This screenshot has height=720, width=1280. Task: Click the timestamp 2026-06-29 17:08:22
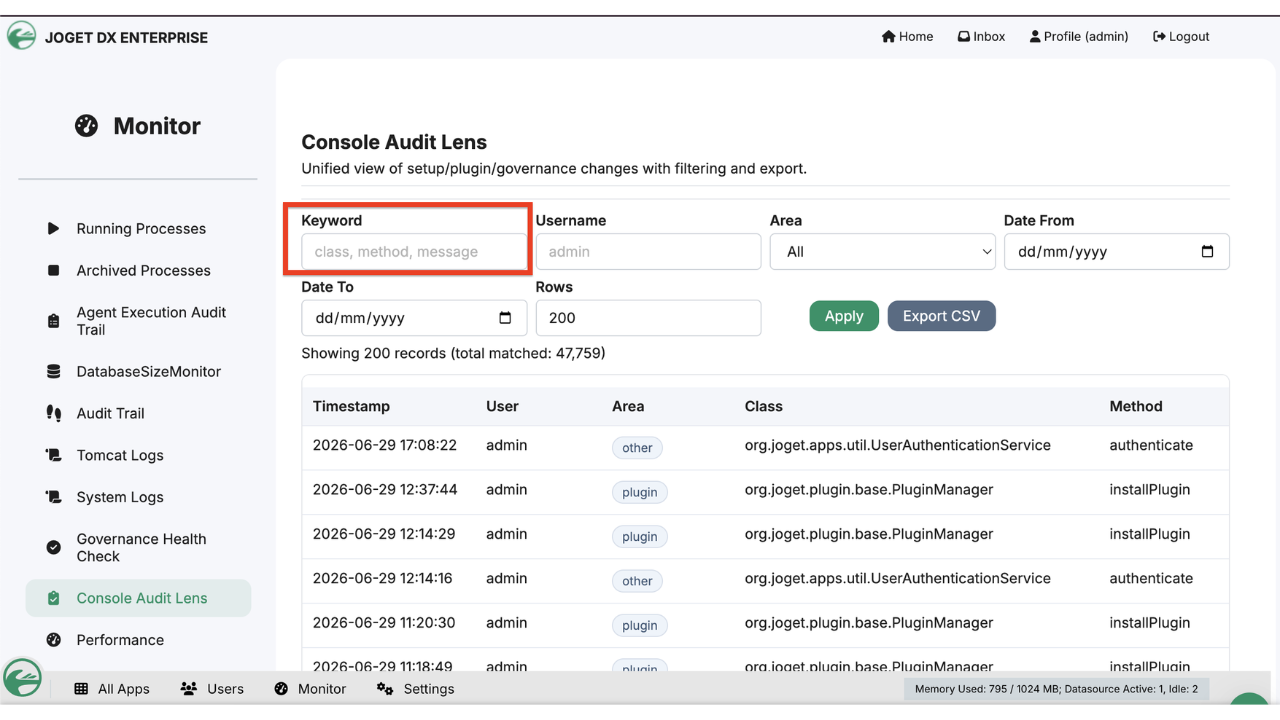point(385,446)
